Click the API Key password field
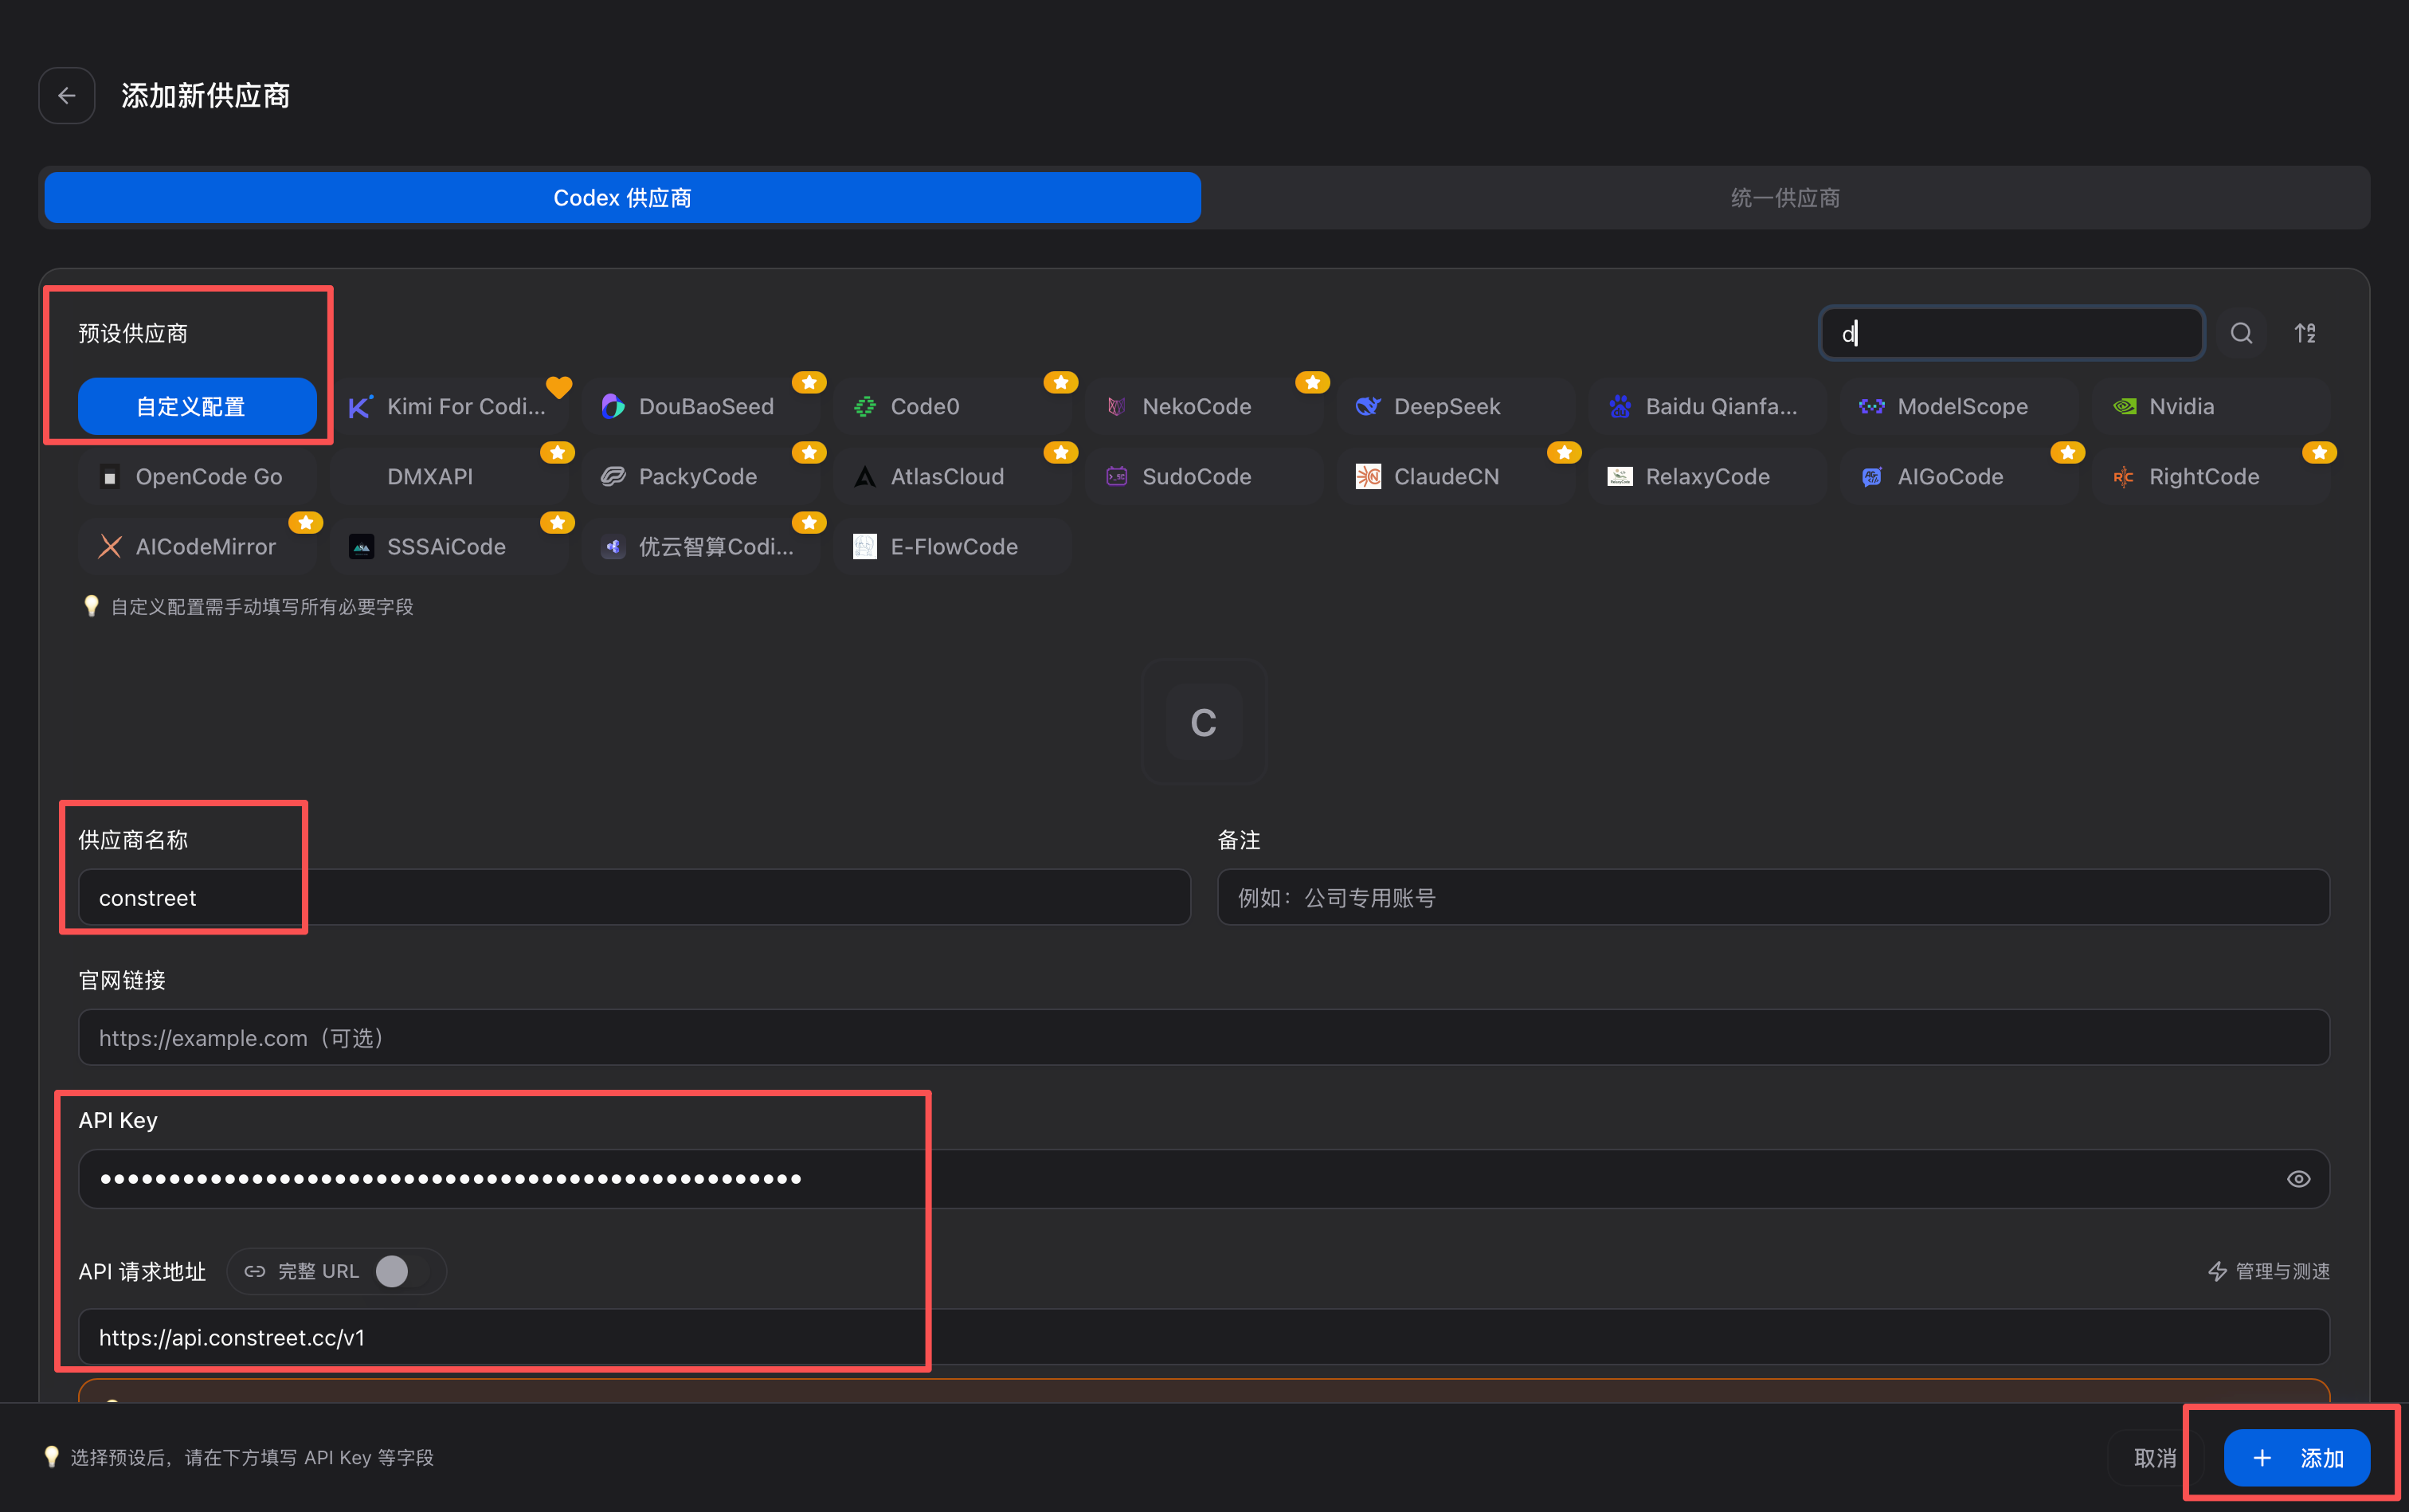 [1204, 1179]
